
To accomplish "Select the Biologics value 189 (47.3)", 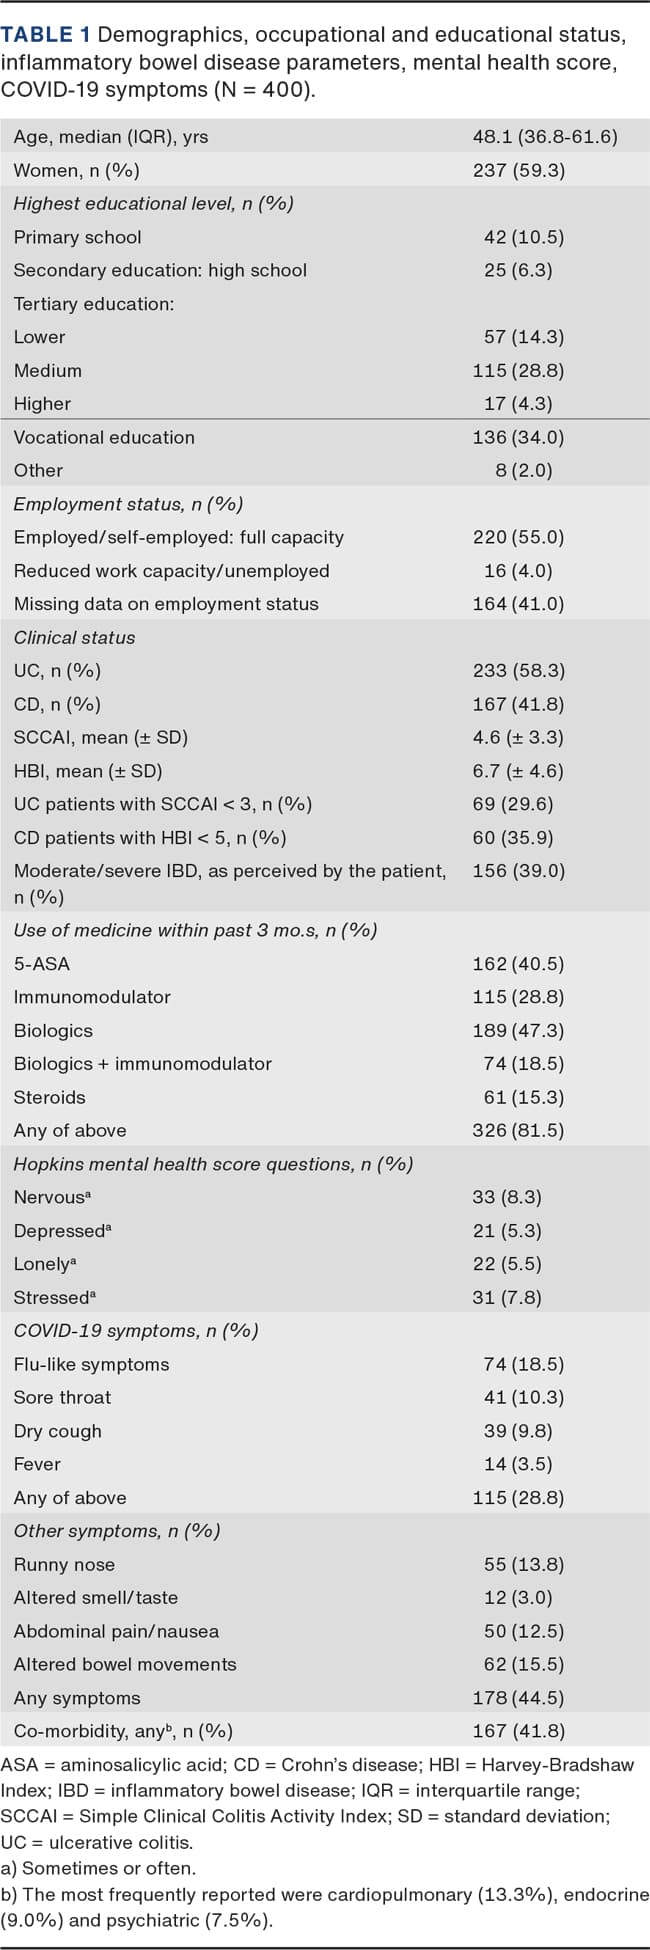I will click(x=518, y=1031).
